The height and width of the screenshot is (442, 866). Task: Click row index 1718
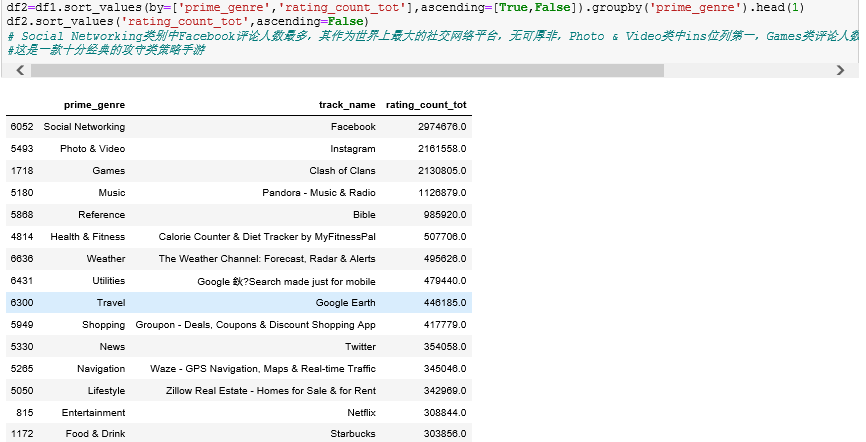point(22,171)
